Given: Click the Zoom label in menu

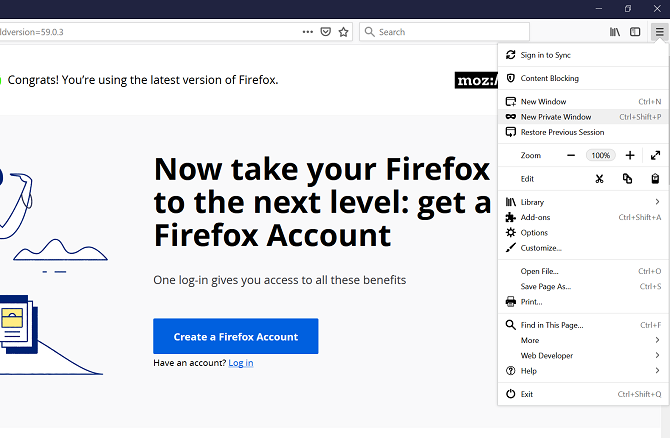Looking at the screenshot, I should coord(531,156).
